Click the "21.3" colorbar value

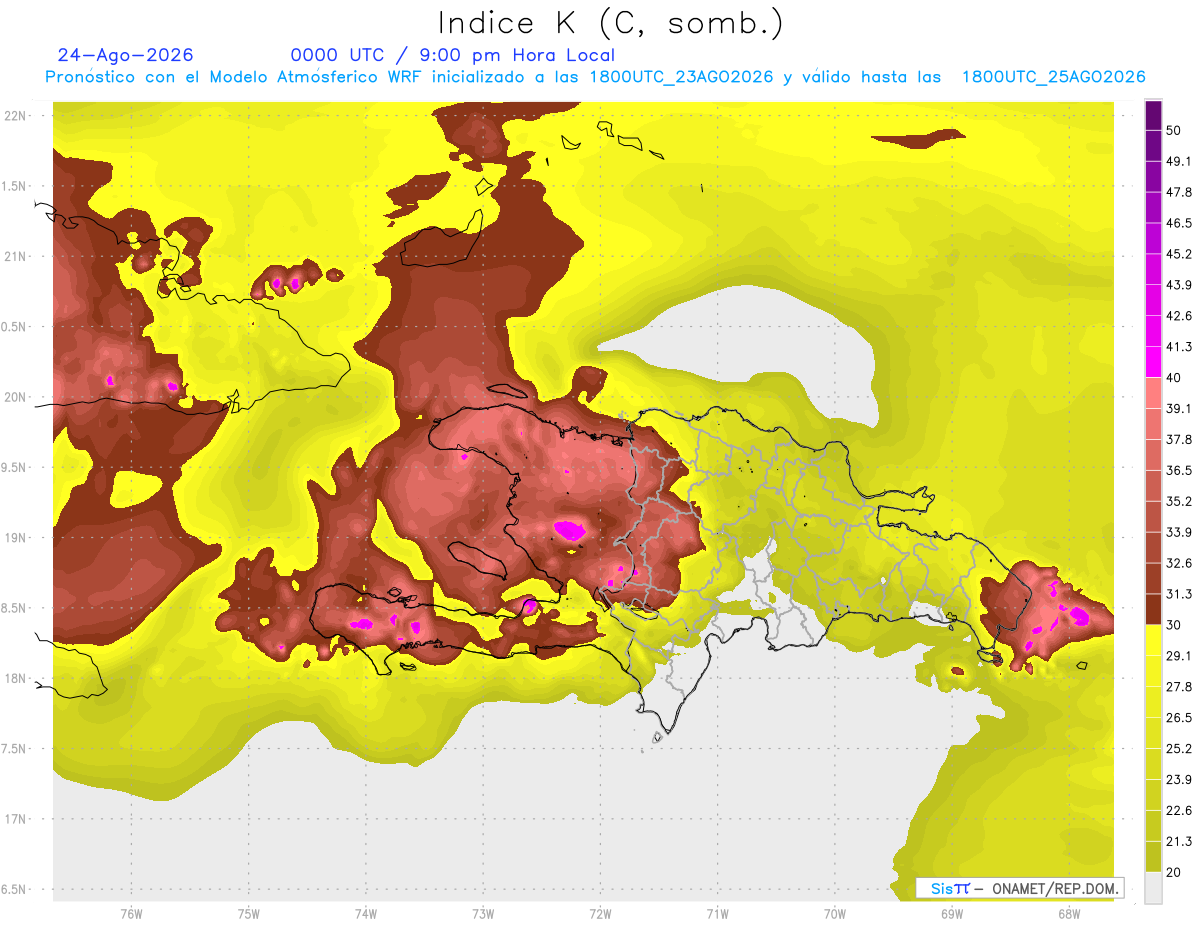tap(1179, 841)
